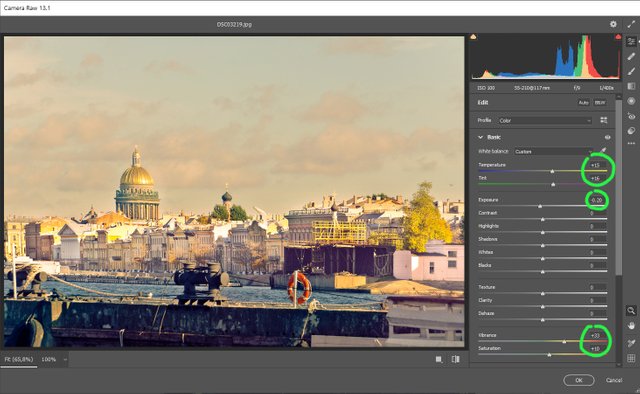Toggle the color sampler eyedropper tool
The image size is (640, 394).
pyautogui.click(x=631, y=343)
